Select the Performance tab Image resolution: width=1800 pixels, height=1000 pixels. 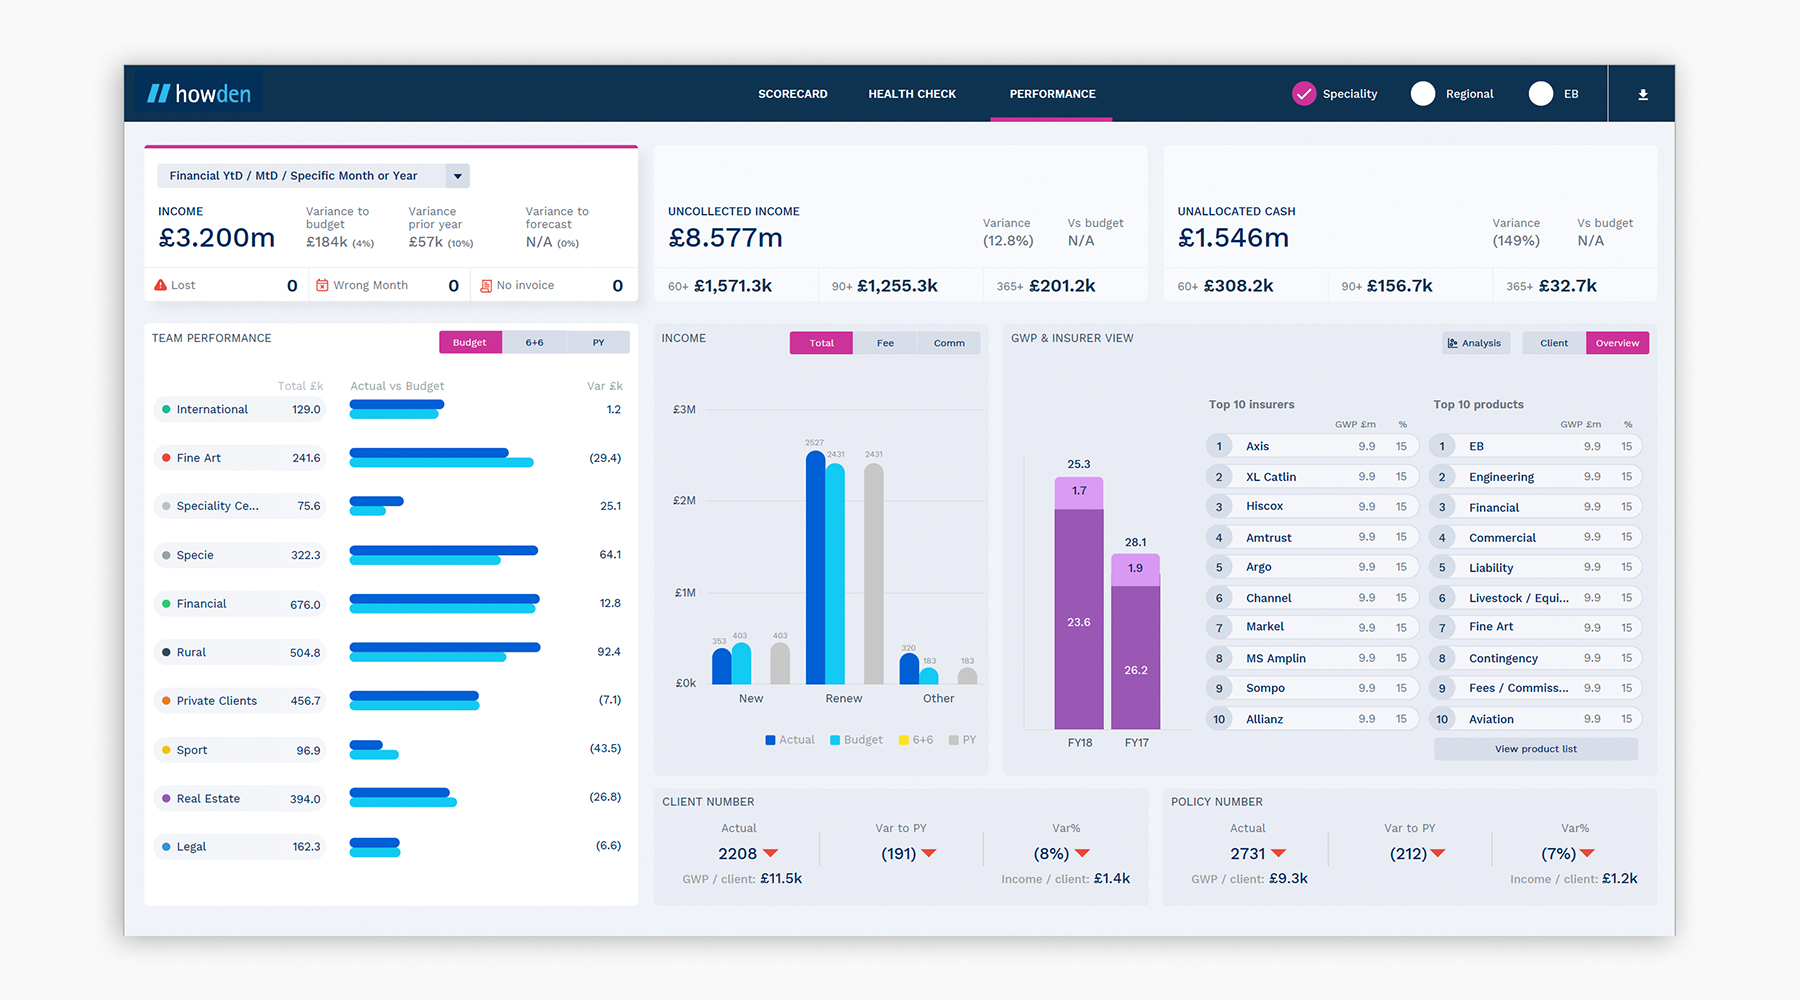tap(1052, 94)
